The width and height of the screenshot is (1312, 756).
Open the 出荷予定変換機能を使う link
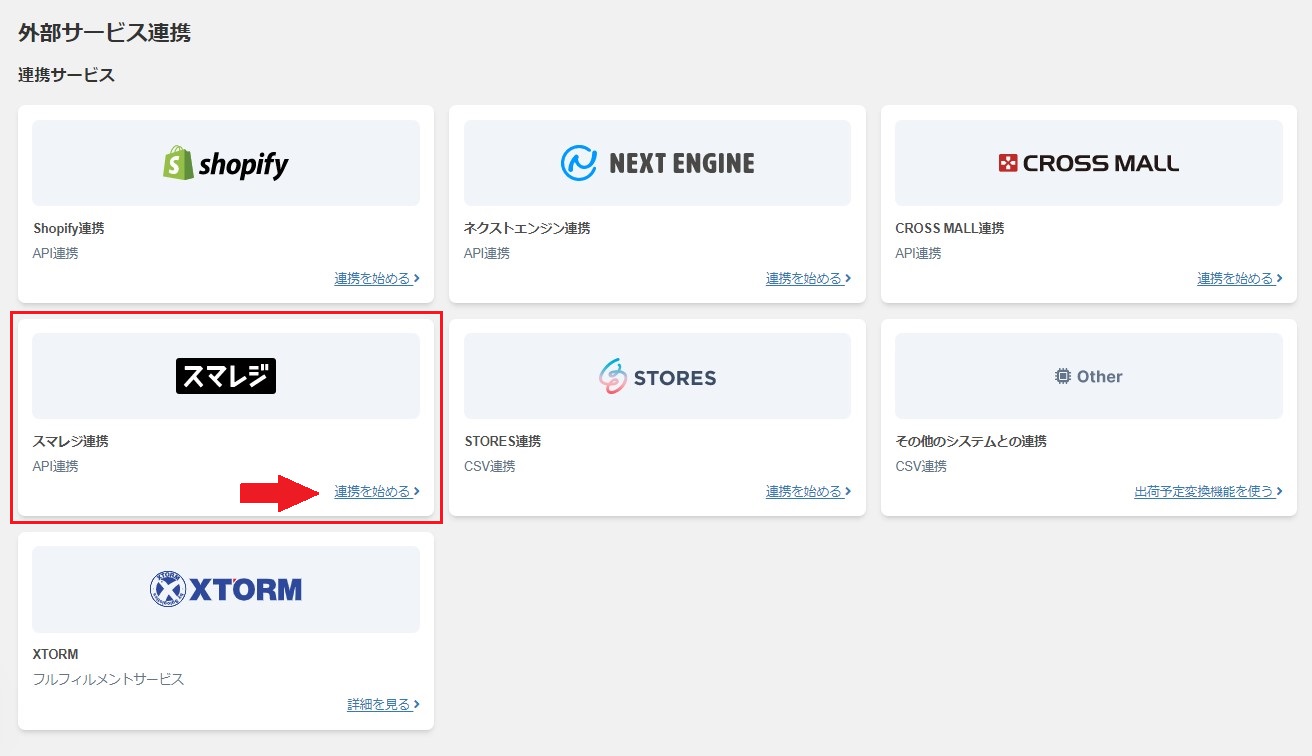click(x=1209, y=492)
